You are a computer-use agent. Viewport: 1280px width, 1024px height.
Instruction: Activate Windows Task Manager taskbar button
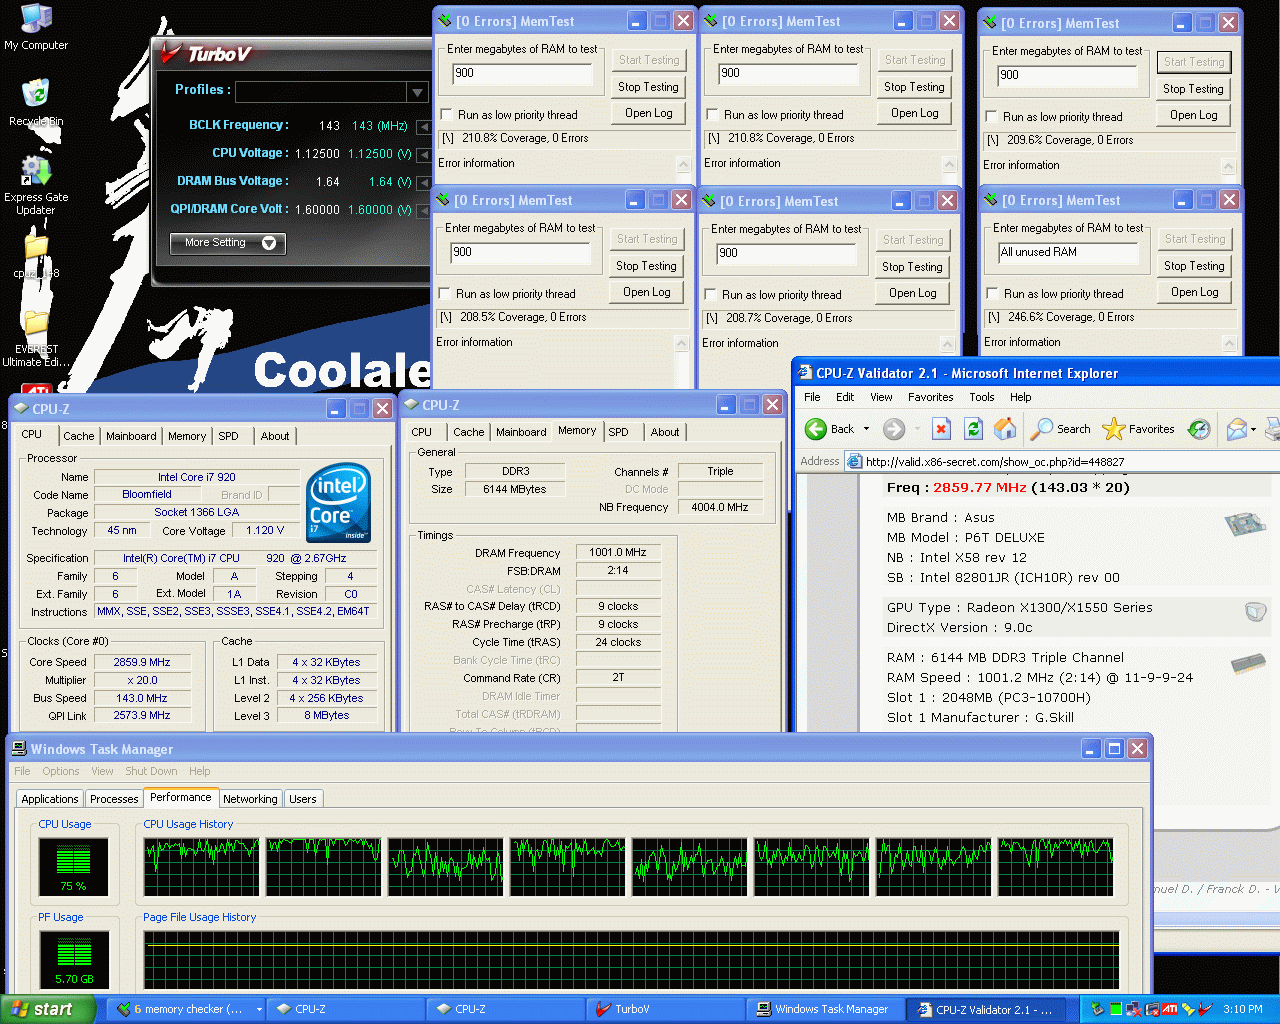(x=826, y=1009)
